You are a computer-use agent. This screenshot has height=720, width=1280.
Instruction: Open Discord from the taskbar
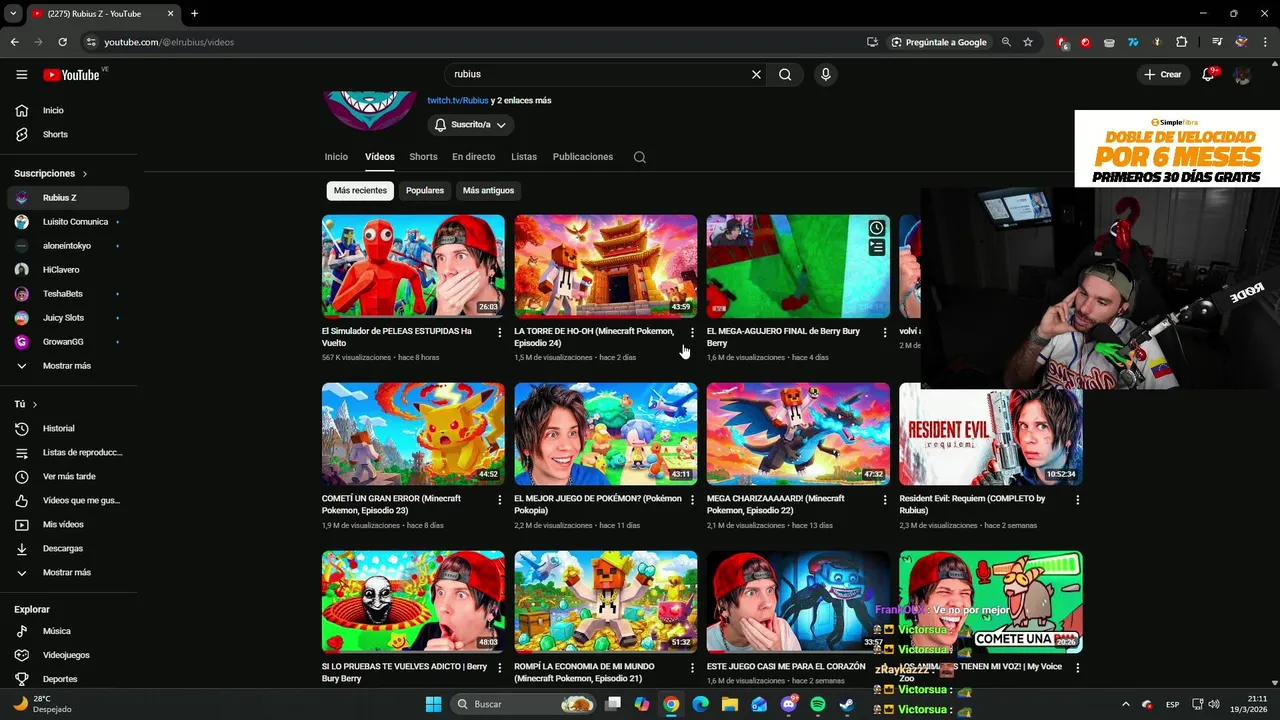[x=789, y=704]
